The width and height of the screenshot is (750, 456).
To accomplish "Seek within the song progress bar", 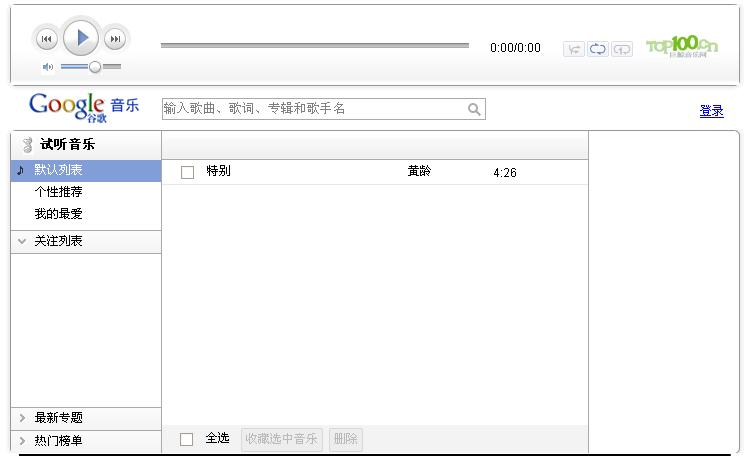I will coord(315,45).
